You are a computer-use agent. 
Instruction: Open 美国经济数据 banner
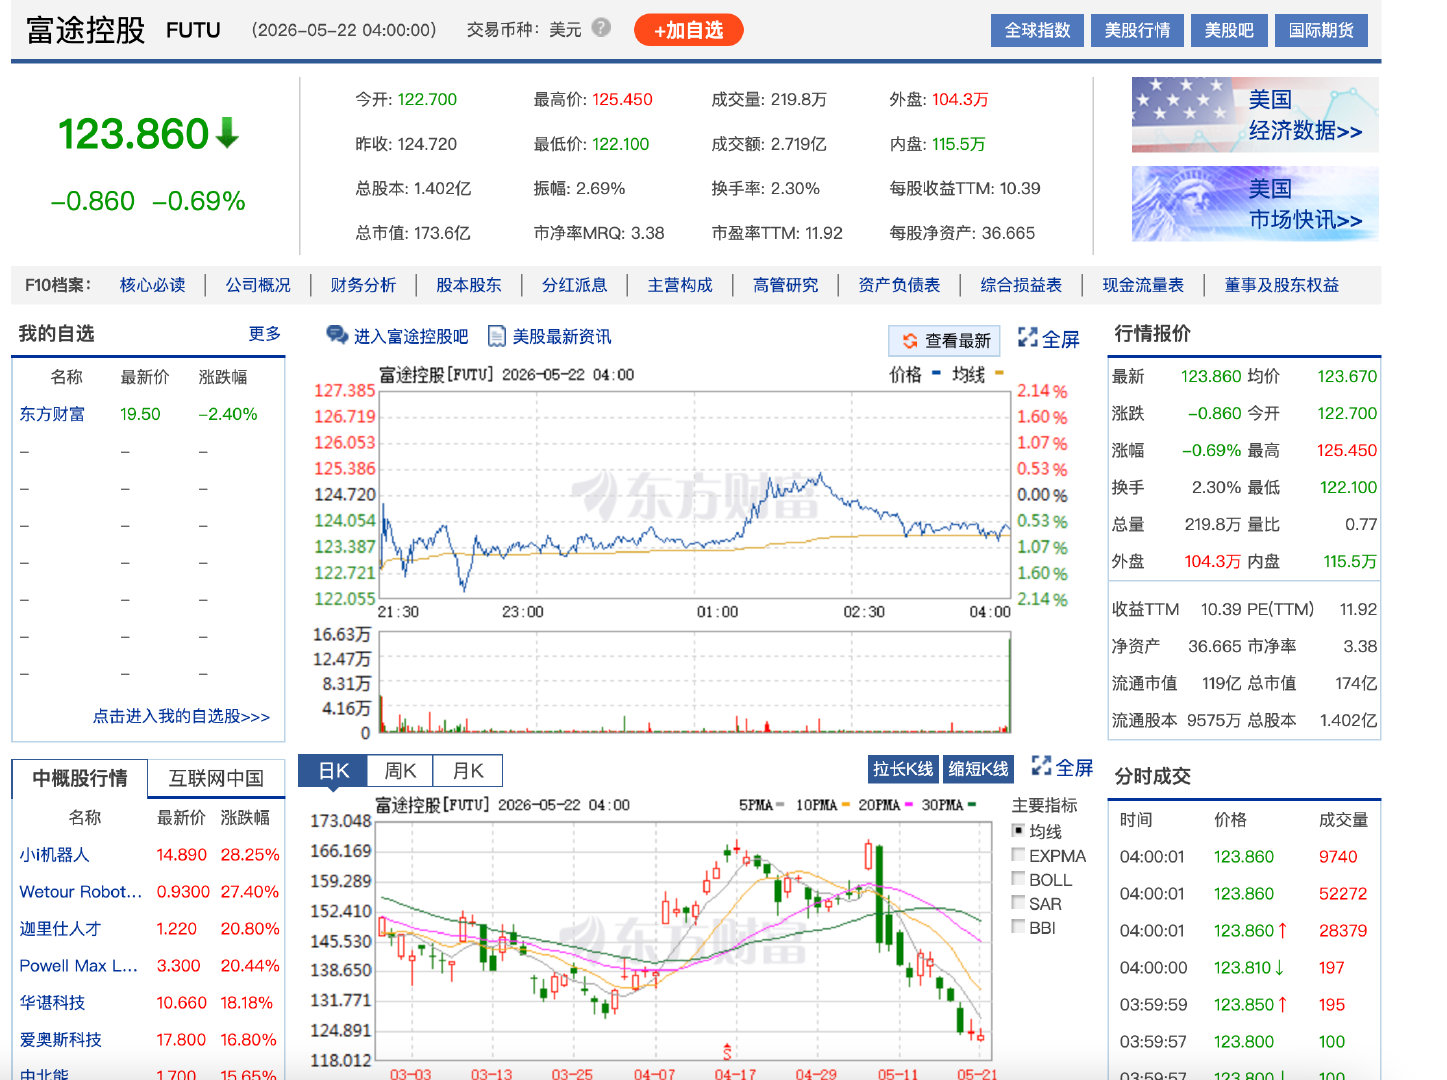coord(1255,115)
